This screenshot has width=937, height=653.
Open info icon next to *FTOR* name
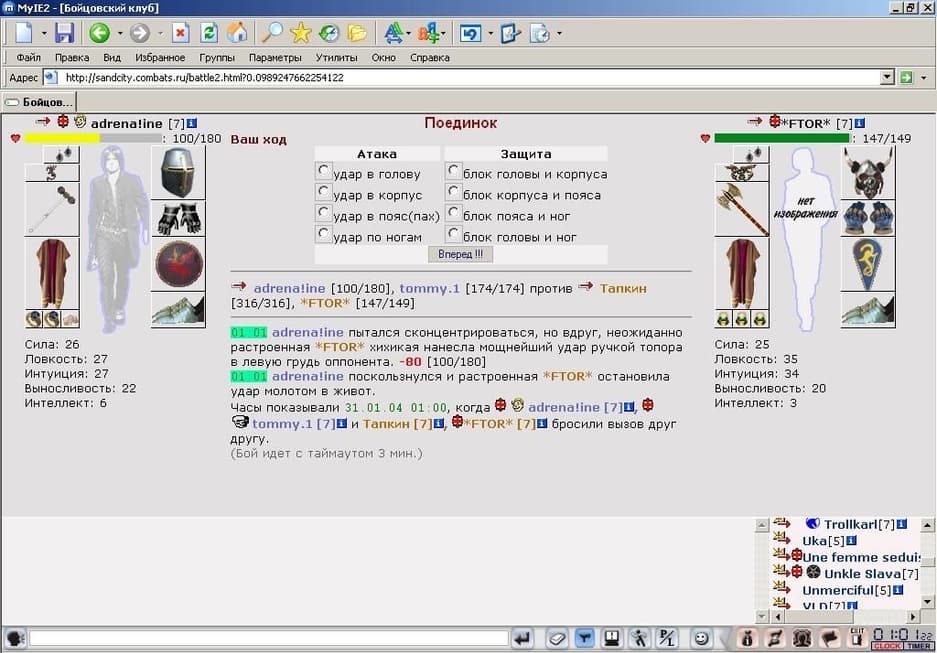point(860,123)
